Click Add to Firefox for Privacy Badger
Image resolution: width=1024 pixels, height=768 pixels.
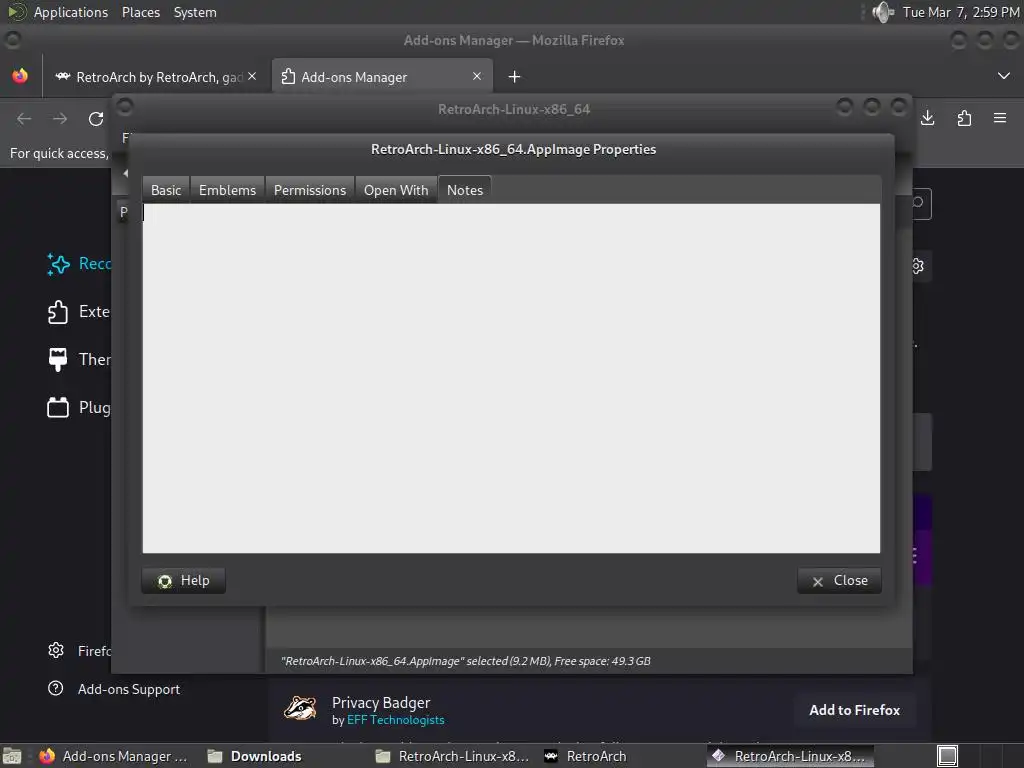pyautogui.click(x=854, y=710)
